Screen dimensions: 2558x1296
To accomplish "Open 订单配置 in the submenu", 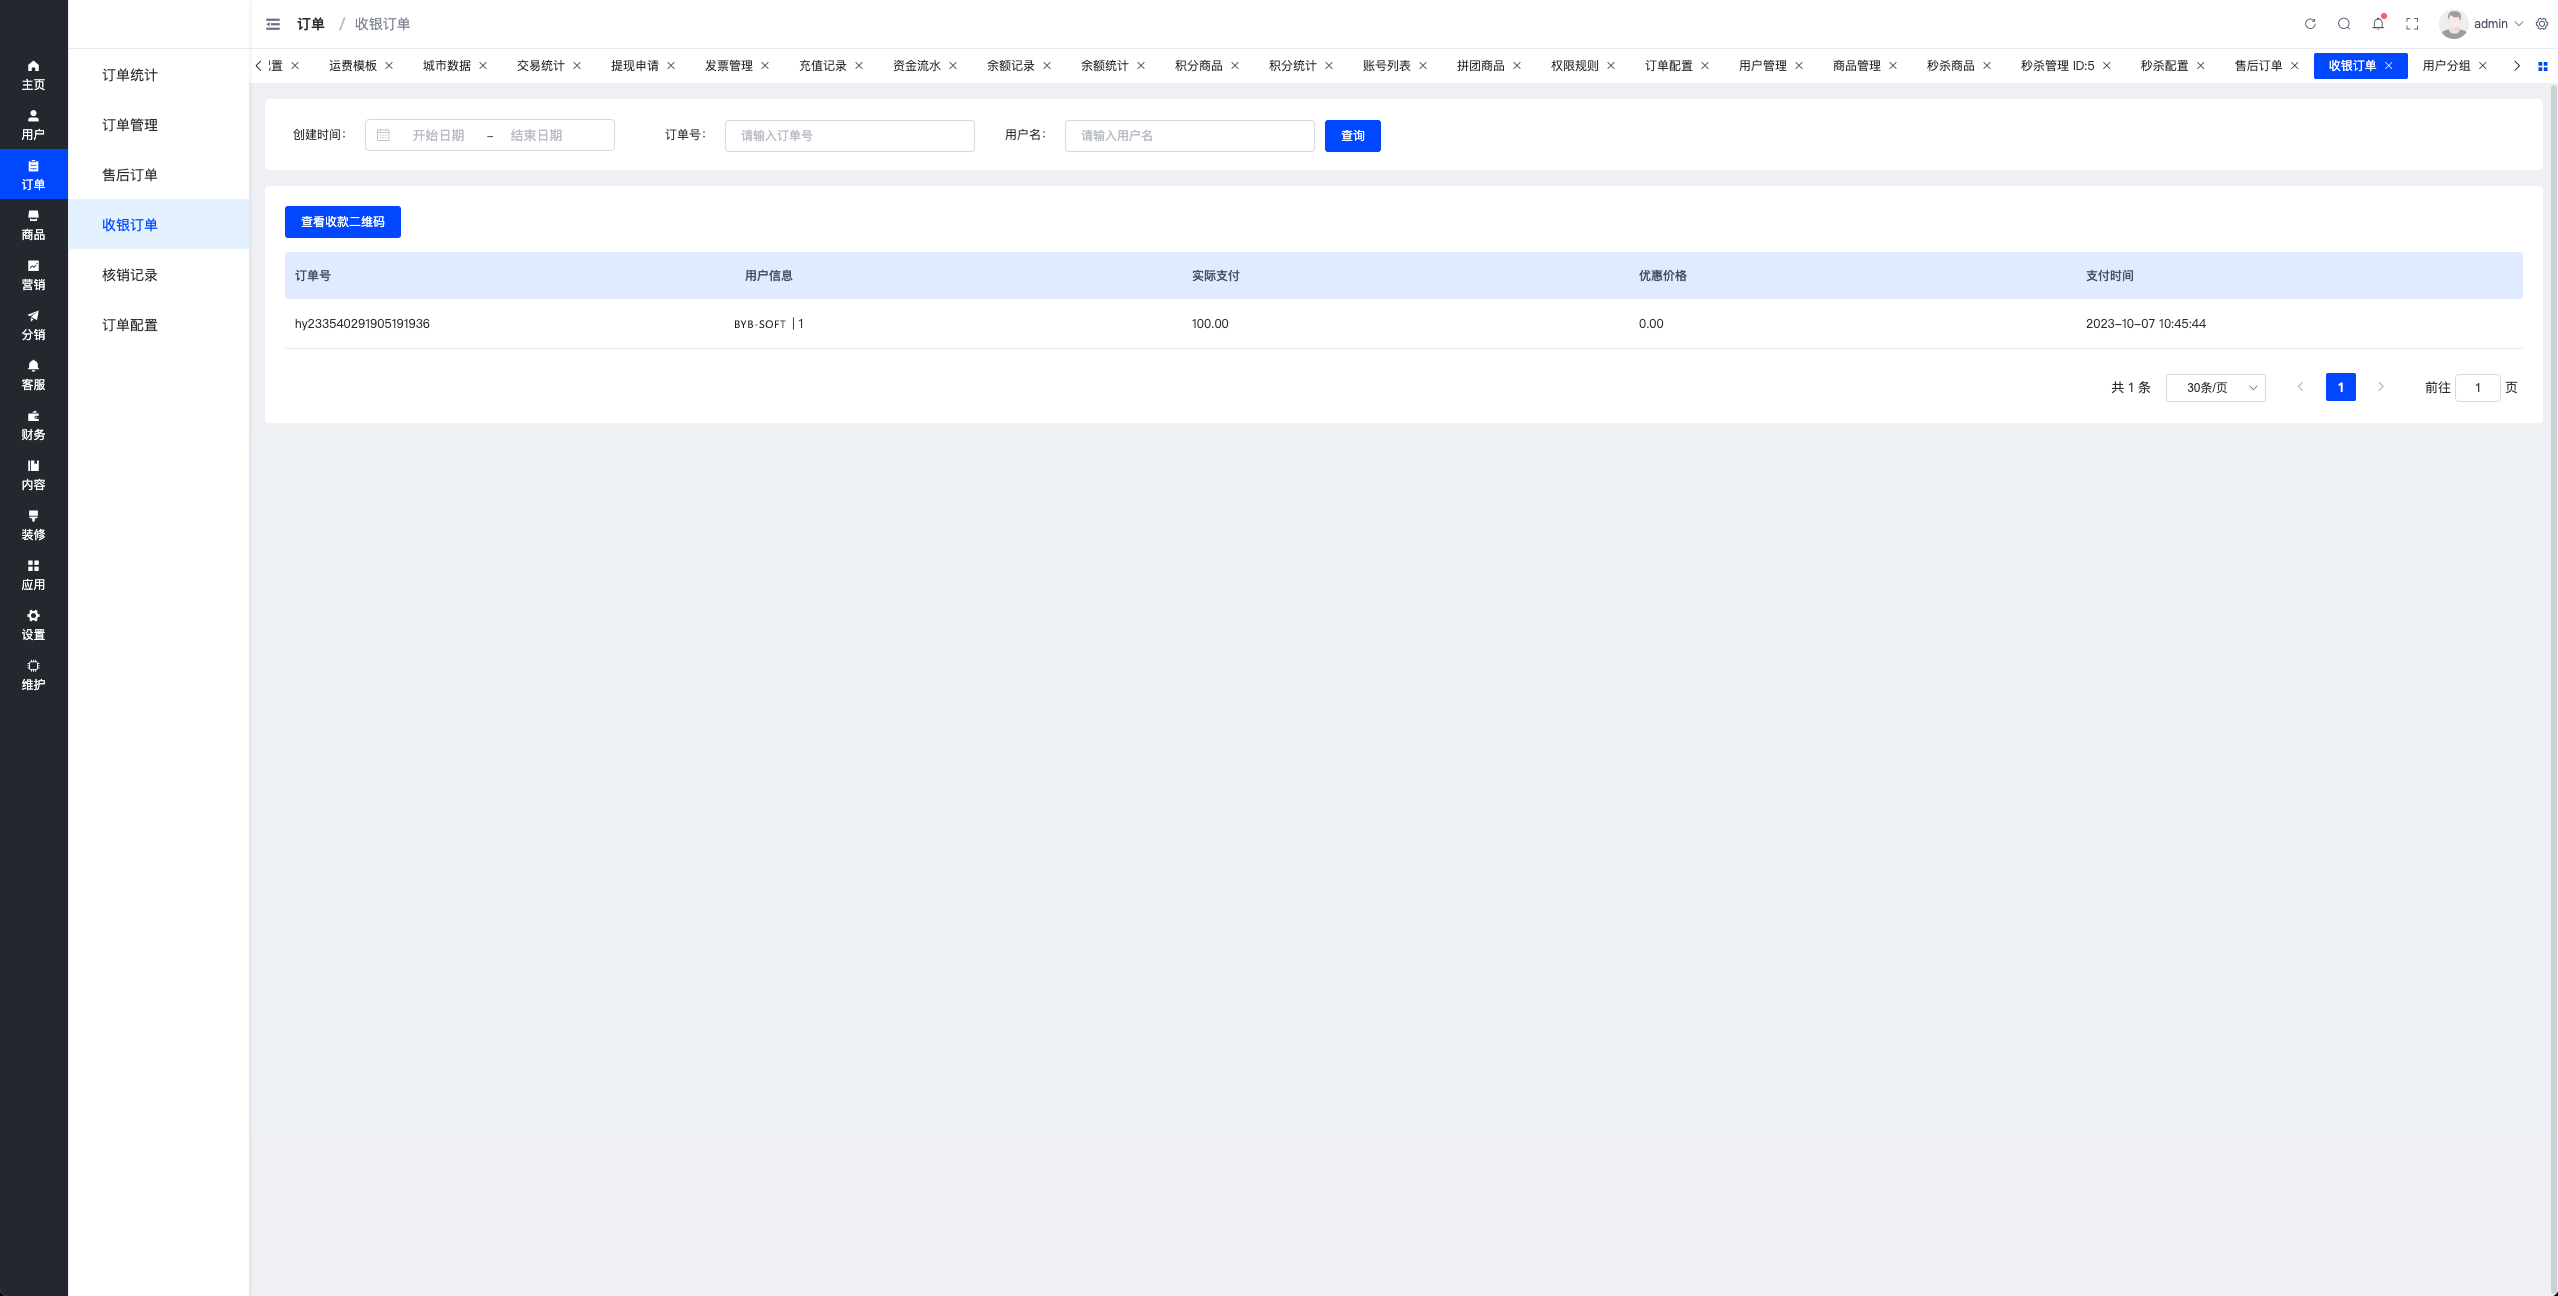I will click(159, 325).
